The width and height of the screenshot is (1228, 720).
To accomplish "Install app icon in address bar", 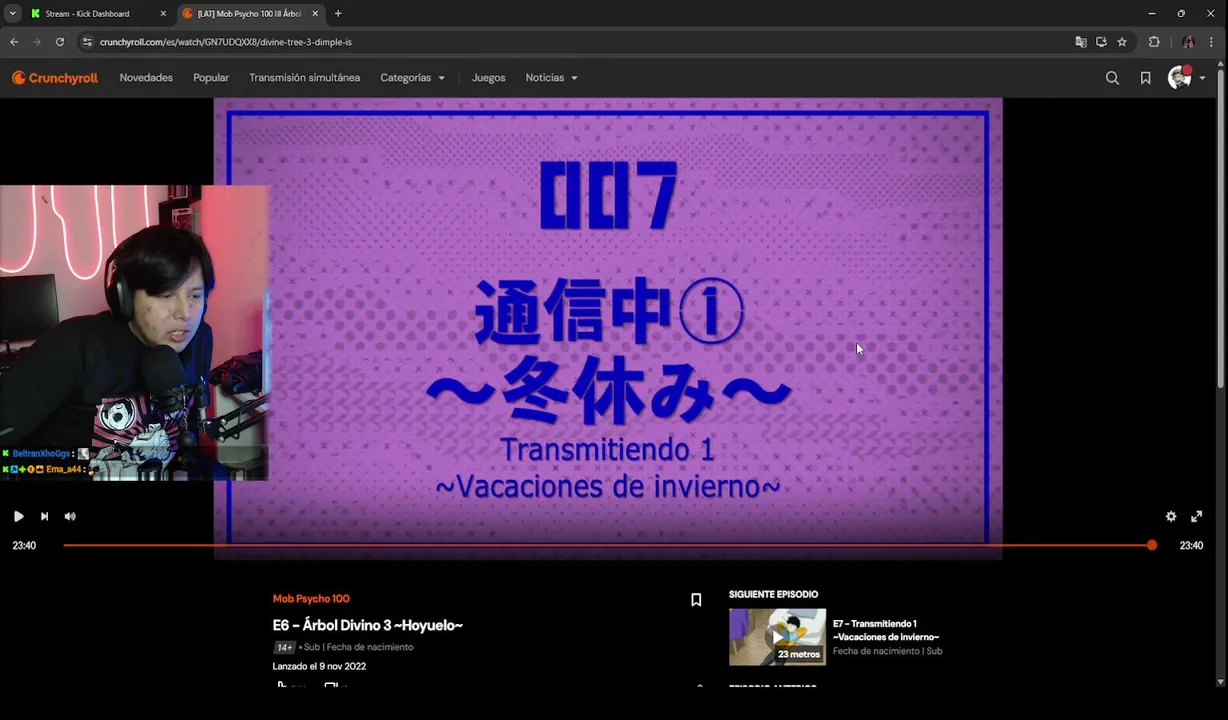I will click(1101, 42).
